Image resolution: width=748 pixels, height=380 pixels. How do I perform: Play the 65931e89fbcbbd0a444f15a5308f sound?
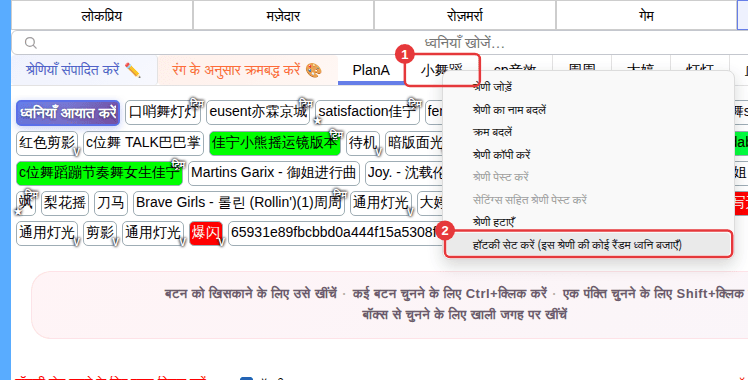pos(336,233)
